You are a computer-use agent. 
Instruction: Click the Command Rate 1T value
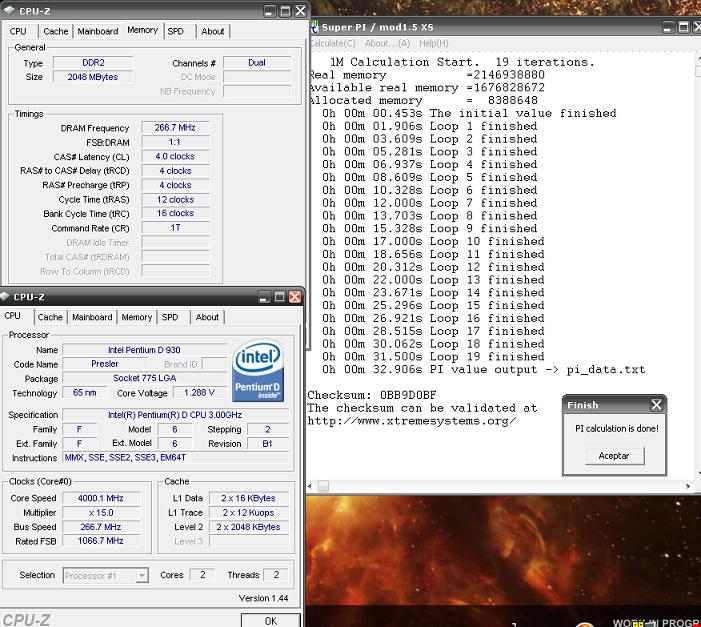(175, 228)
